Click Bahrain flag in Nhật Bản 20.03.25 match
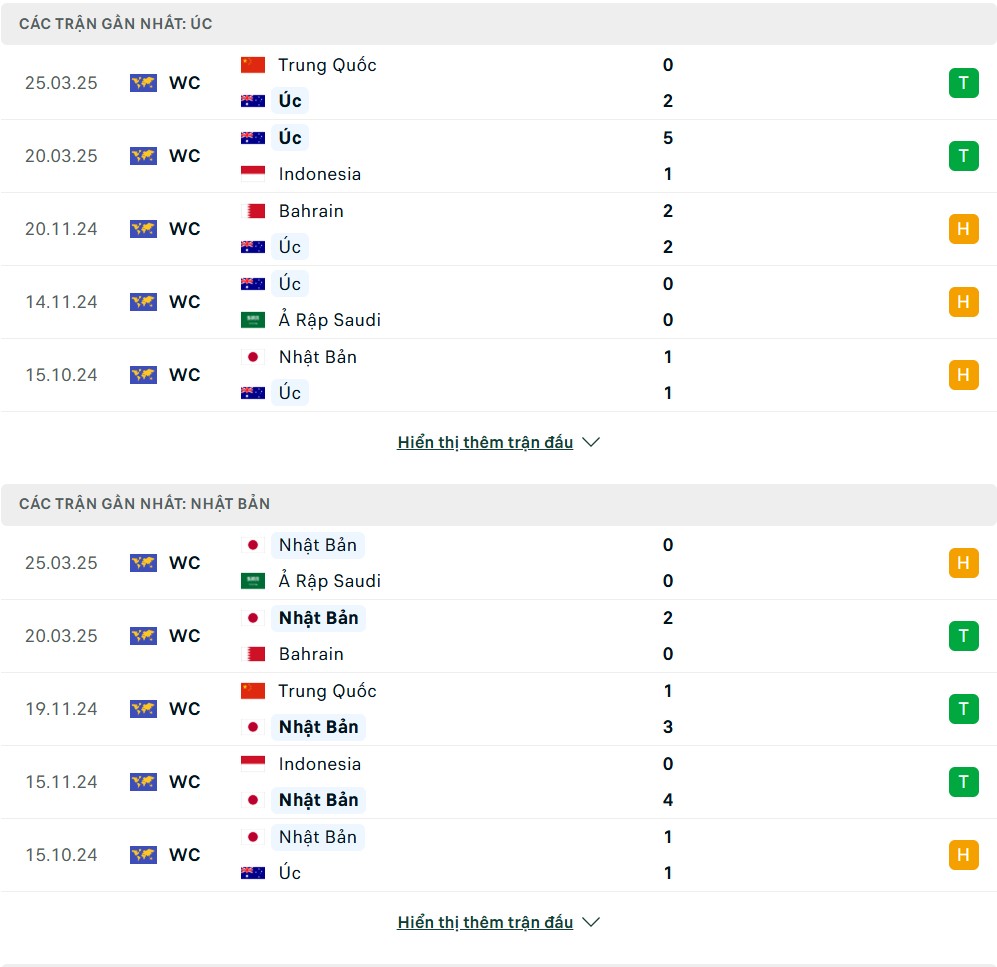Image resolution: width=997 pixels, height=967 pixels. click(252, 654)
